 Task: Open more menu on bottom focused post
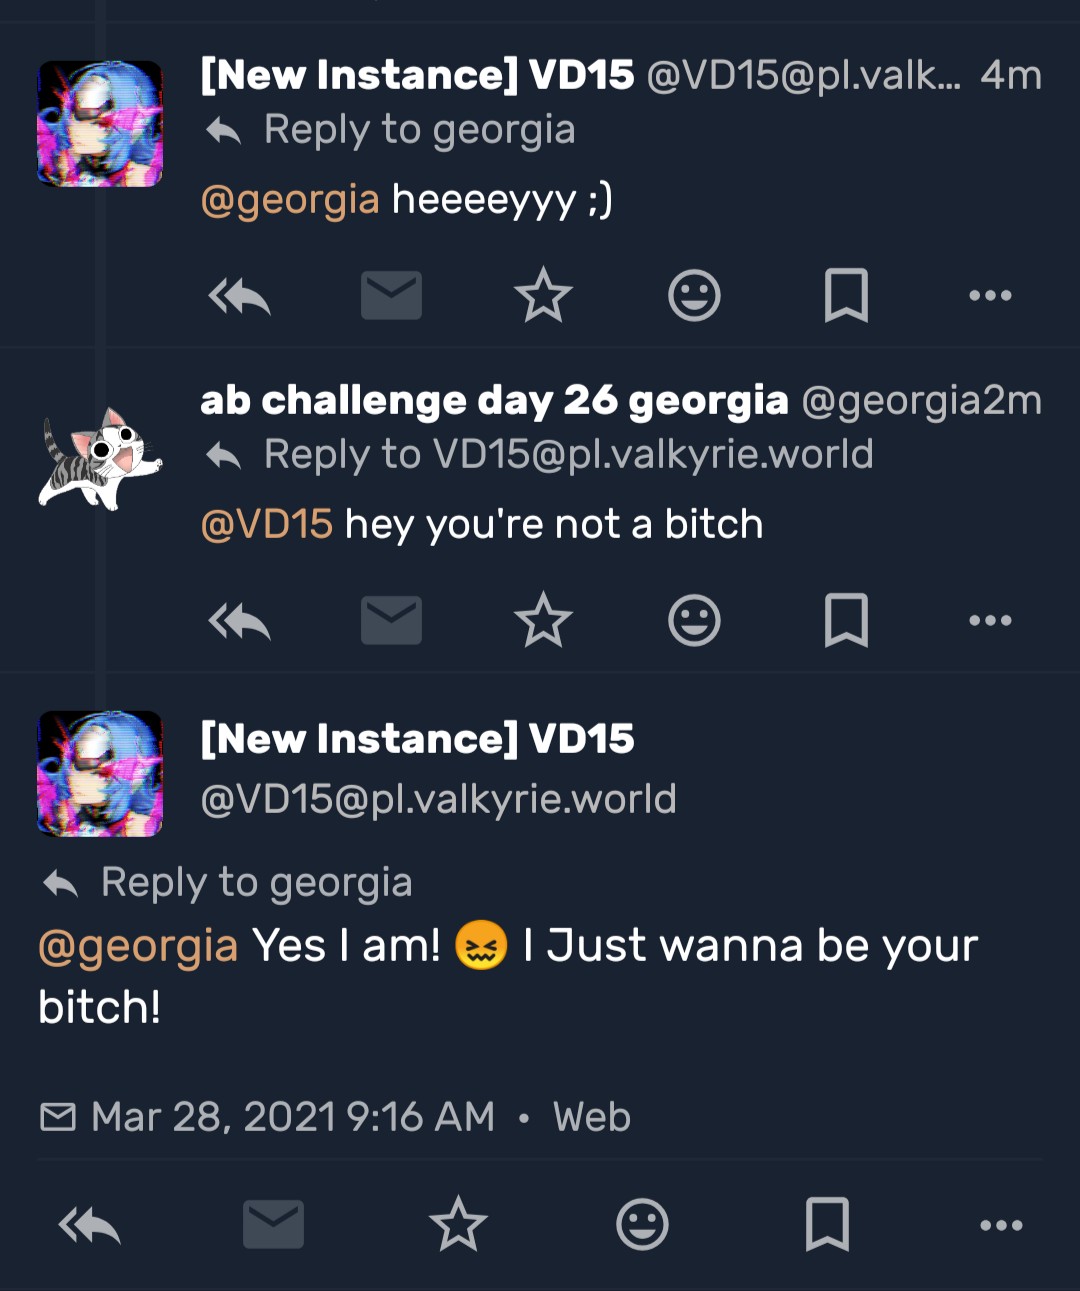point(1001,1225)
